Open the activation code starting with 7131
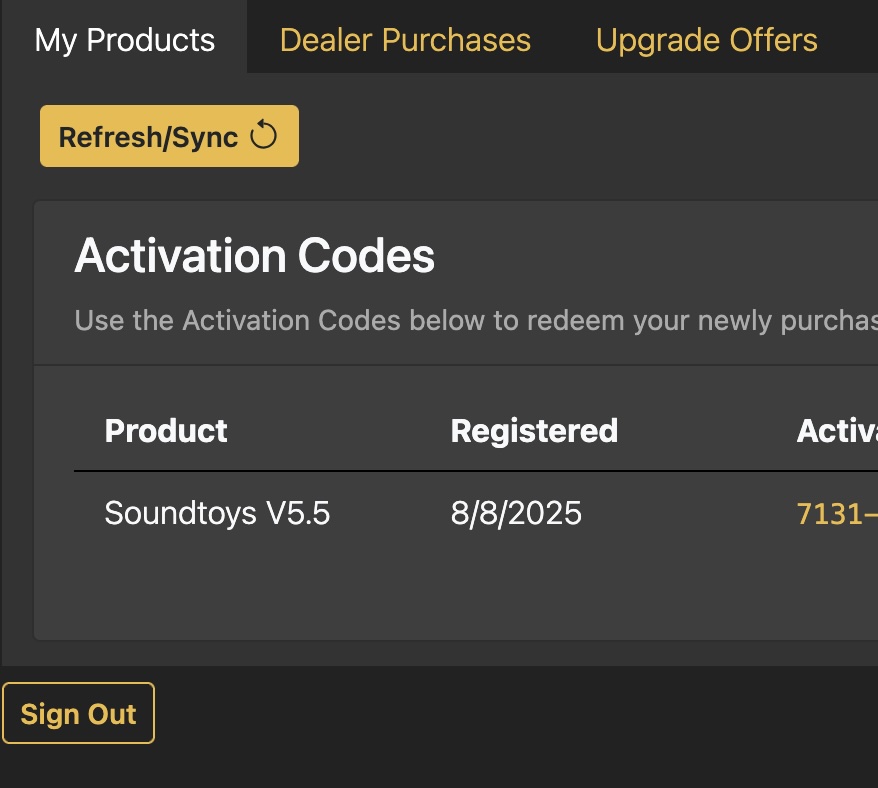Image resolution: width=878 pixels, height=788 pixels. tap(835, 512)
